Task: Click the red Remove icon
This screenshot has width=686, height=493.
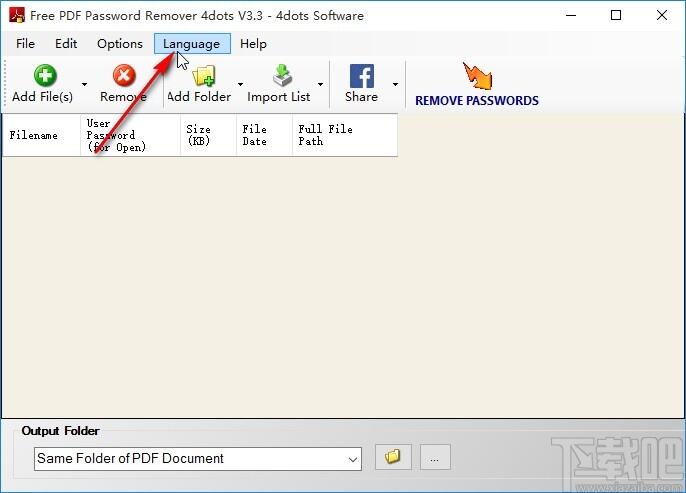Action: click(124, 75)
